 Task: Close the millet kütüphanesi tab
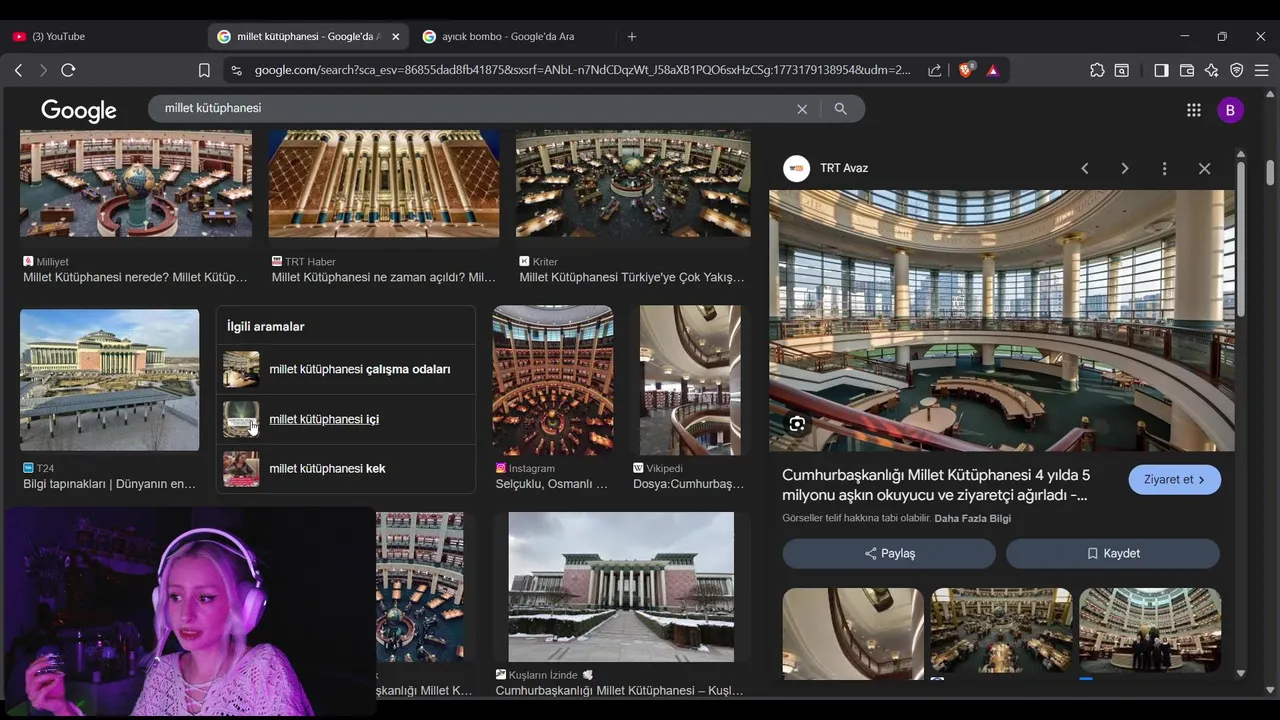(396, 36)
